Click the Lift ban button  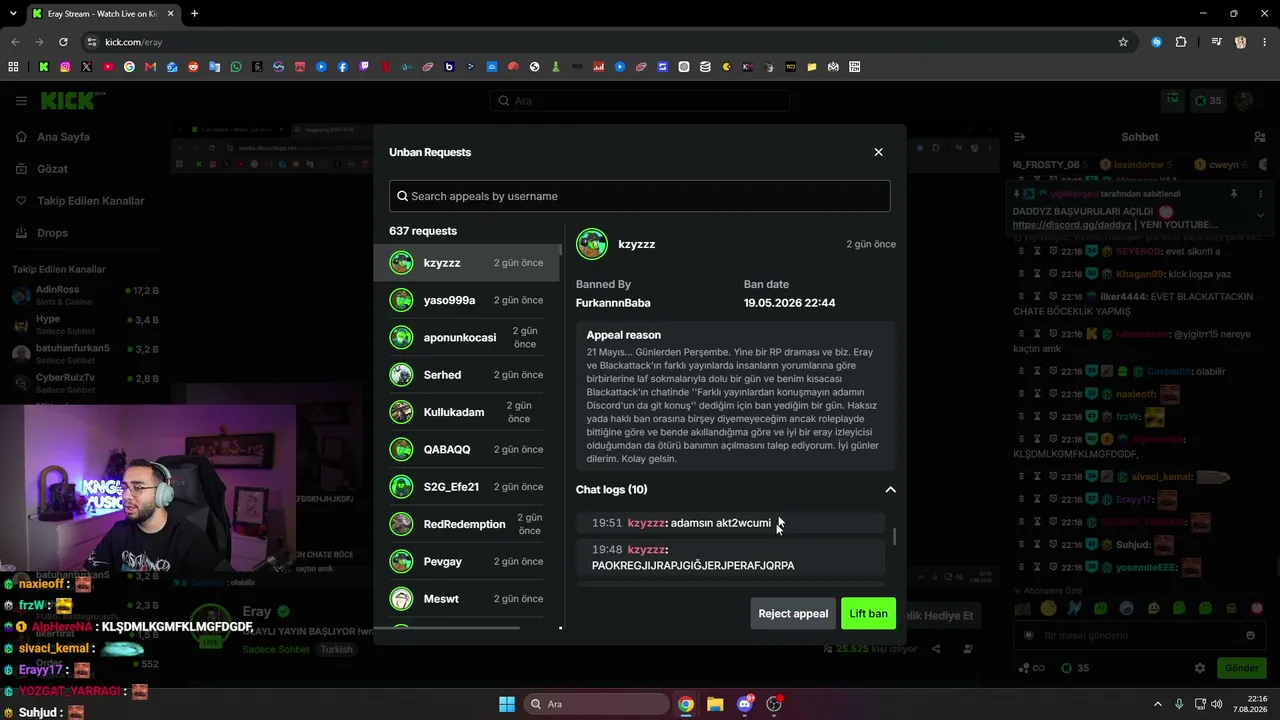pyautogui.click(x=868, y=613)
